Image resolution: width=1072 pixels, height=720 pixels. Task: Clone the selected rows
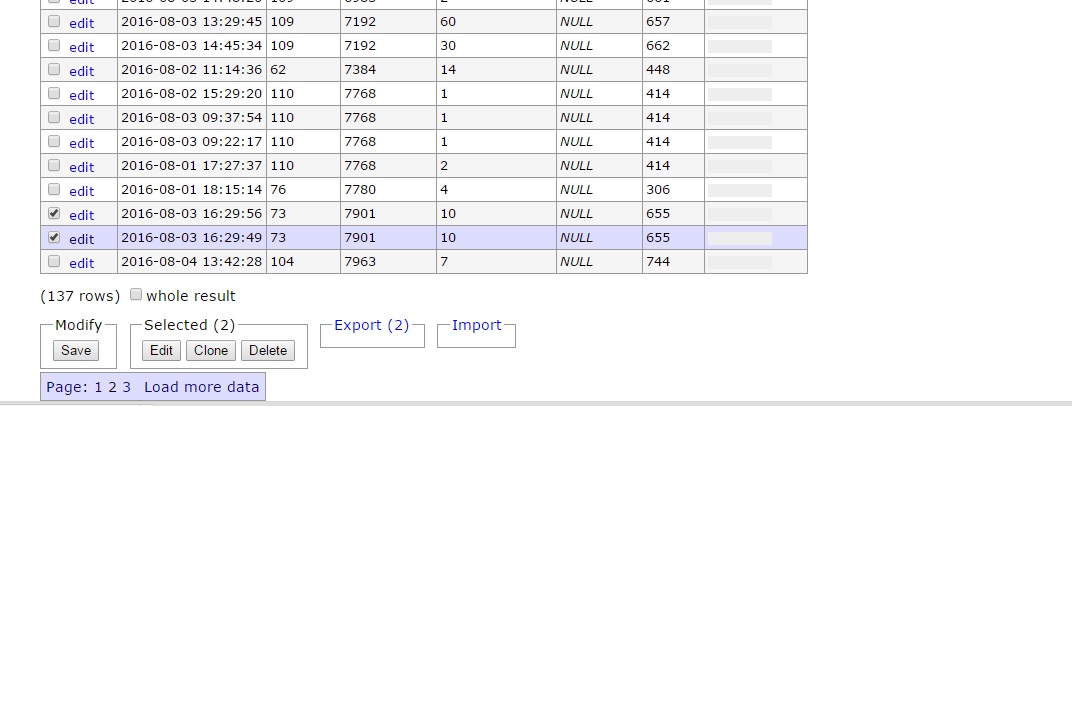pos(211,350)
